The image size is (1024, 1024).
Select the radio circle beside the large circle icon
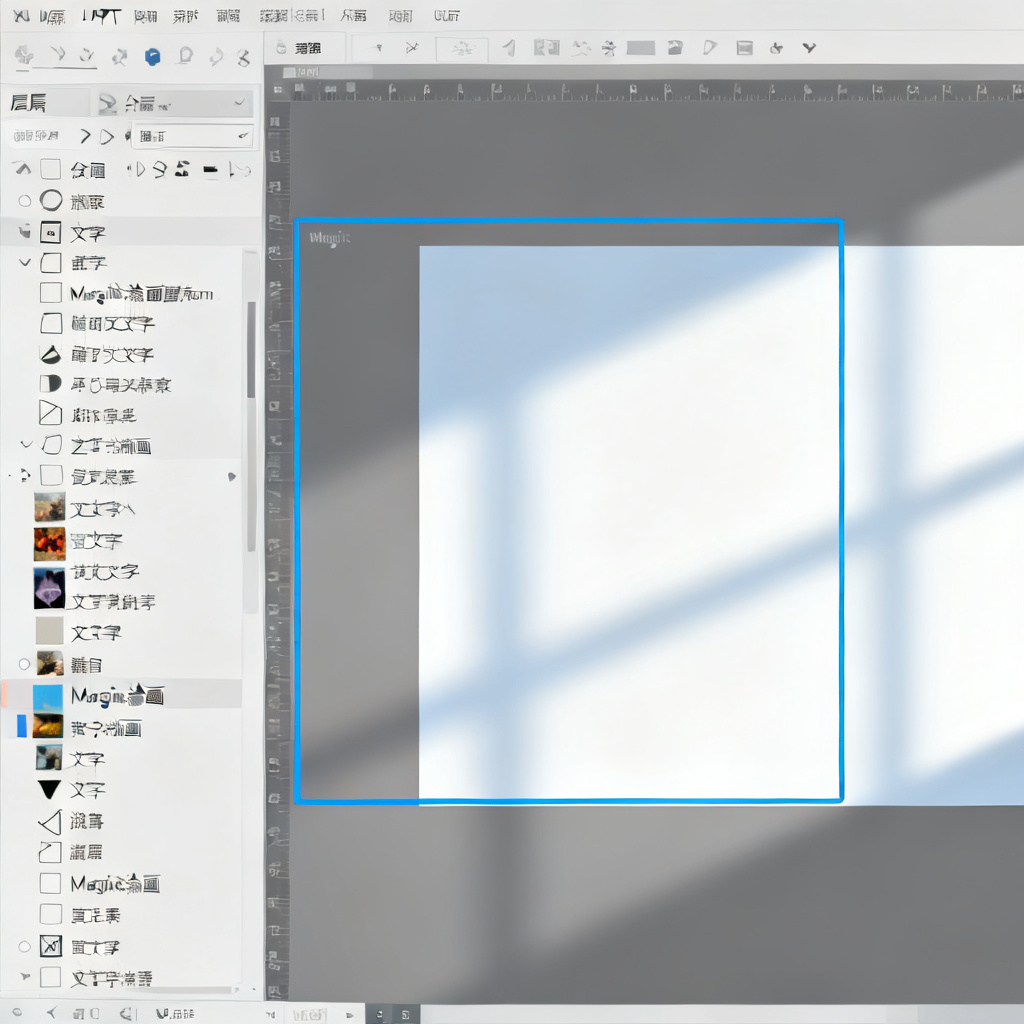24,201
